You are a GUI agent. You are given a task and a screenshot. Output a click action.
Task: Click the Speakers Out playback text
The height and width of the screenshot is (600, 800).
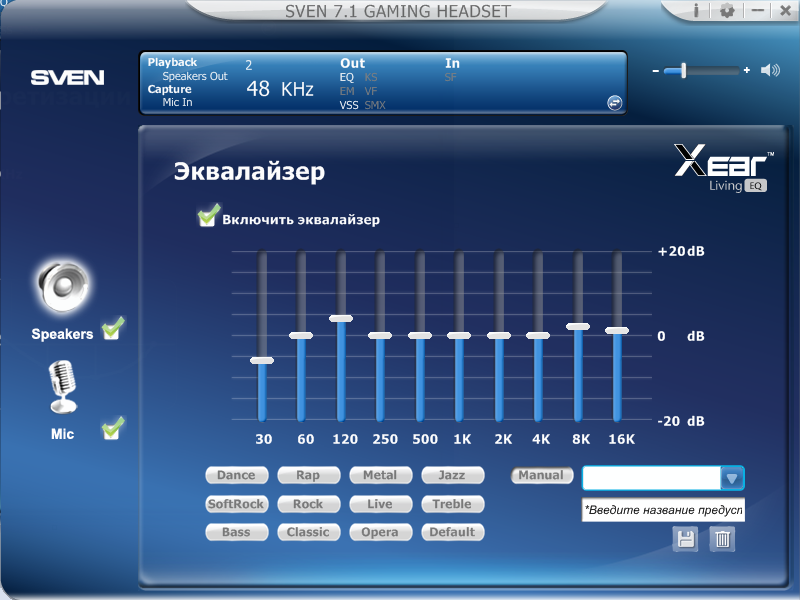click(195, 76)
